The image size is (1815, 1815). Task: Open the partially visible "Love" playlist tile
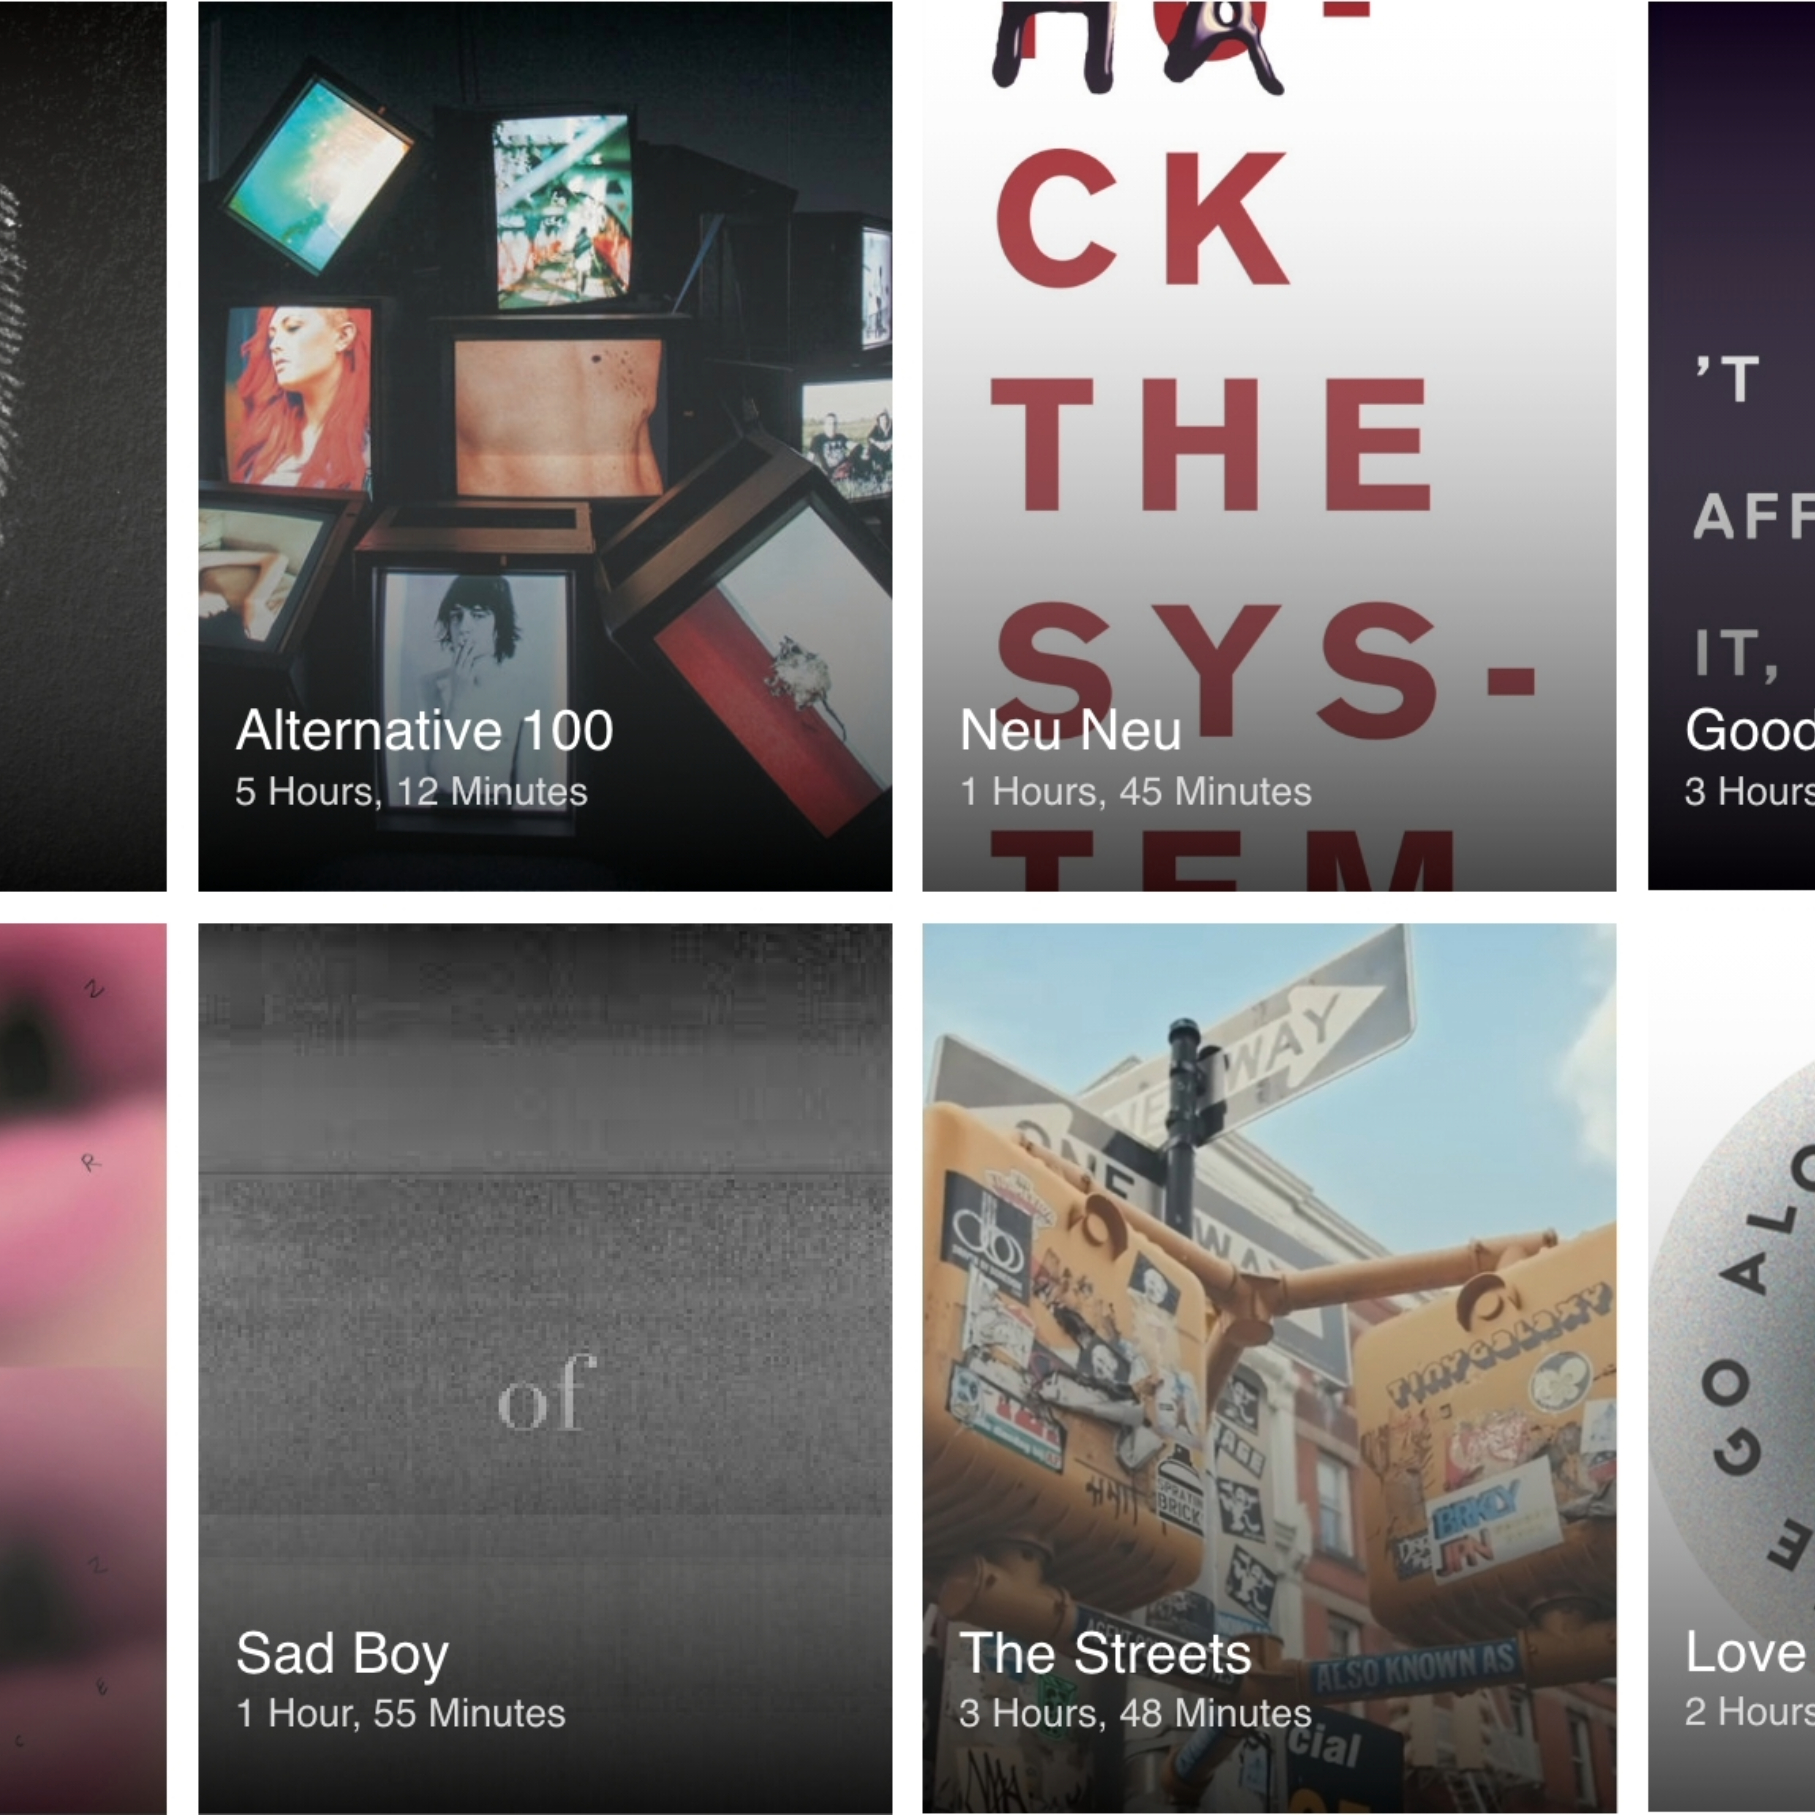click(x=1731, y=1368)
